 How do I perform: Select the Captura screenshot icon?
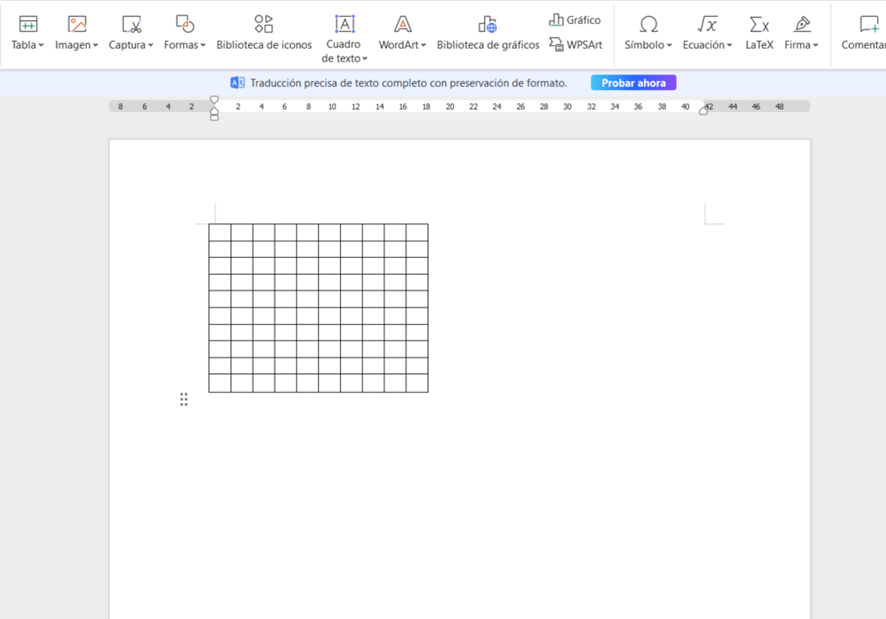(x=131, y=24)
